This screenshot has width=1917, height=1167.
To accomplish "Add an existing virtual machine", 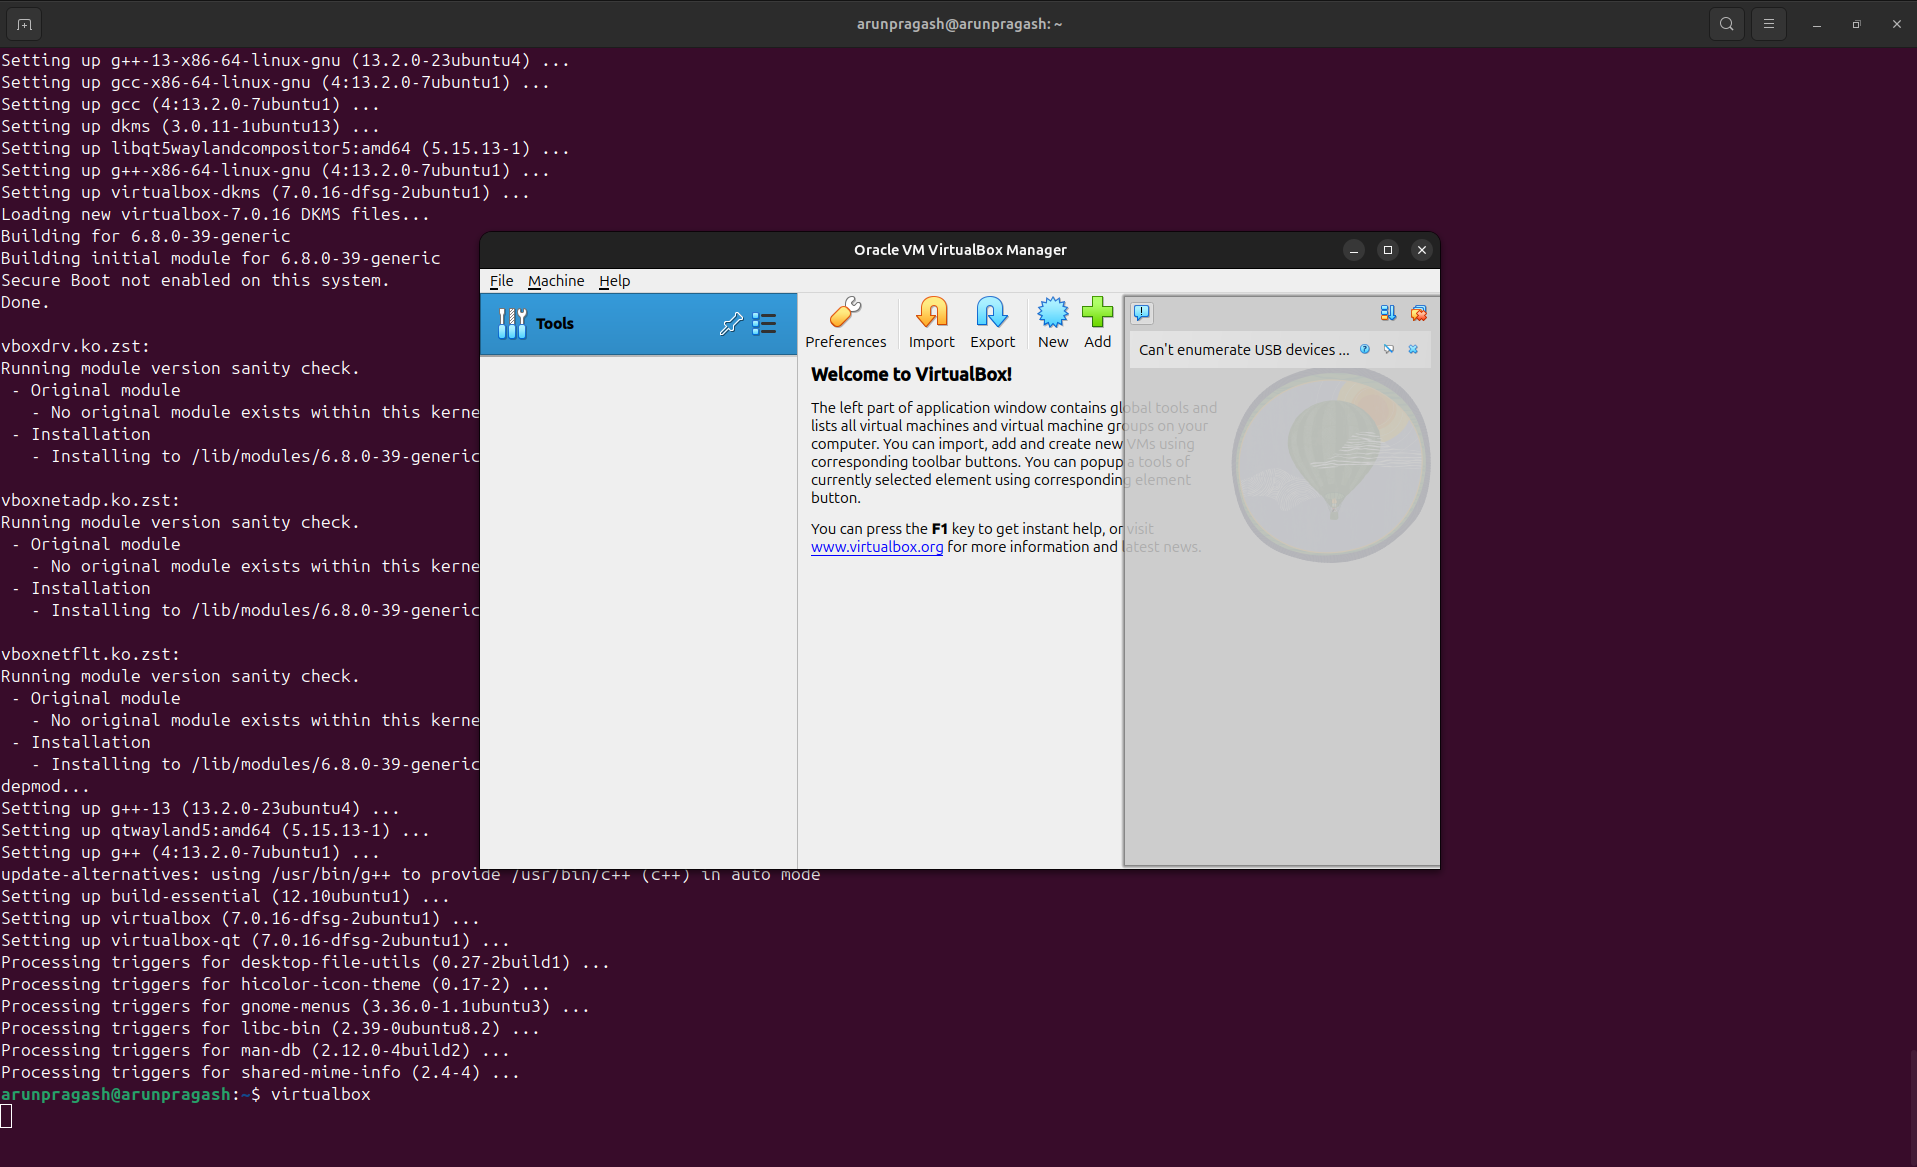I will 1097,323.
